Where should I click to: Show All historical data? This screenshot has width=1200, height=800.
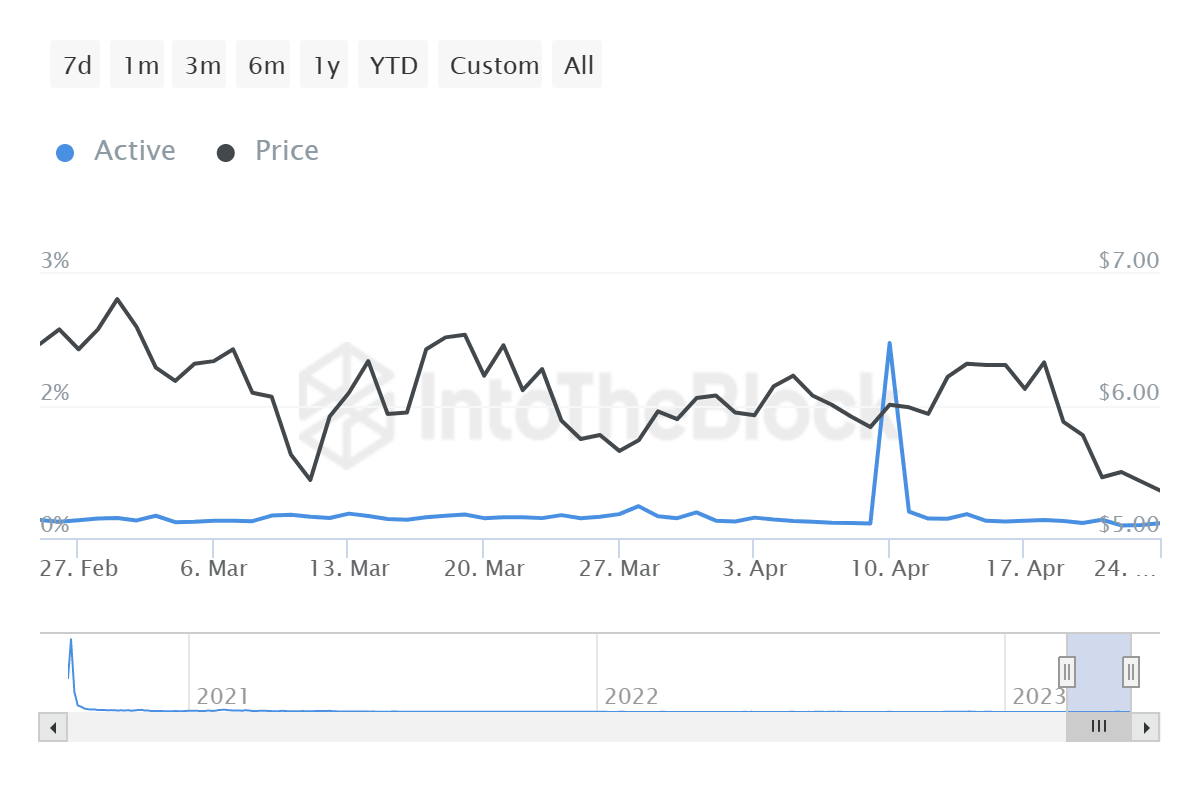click(578, 65)
